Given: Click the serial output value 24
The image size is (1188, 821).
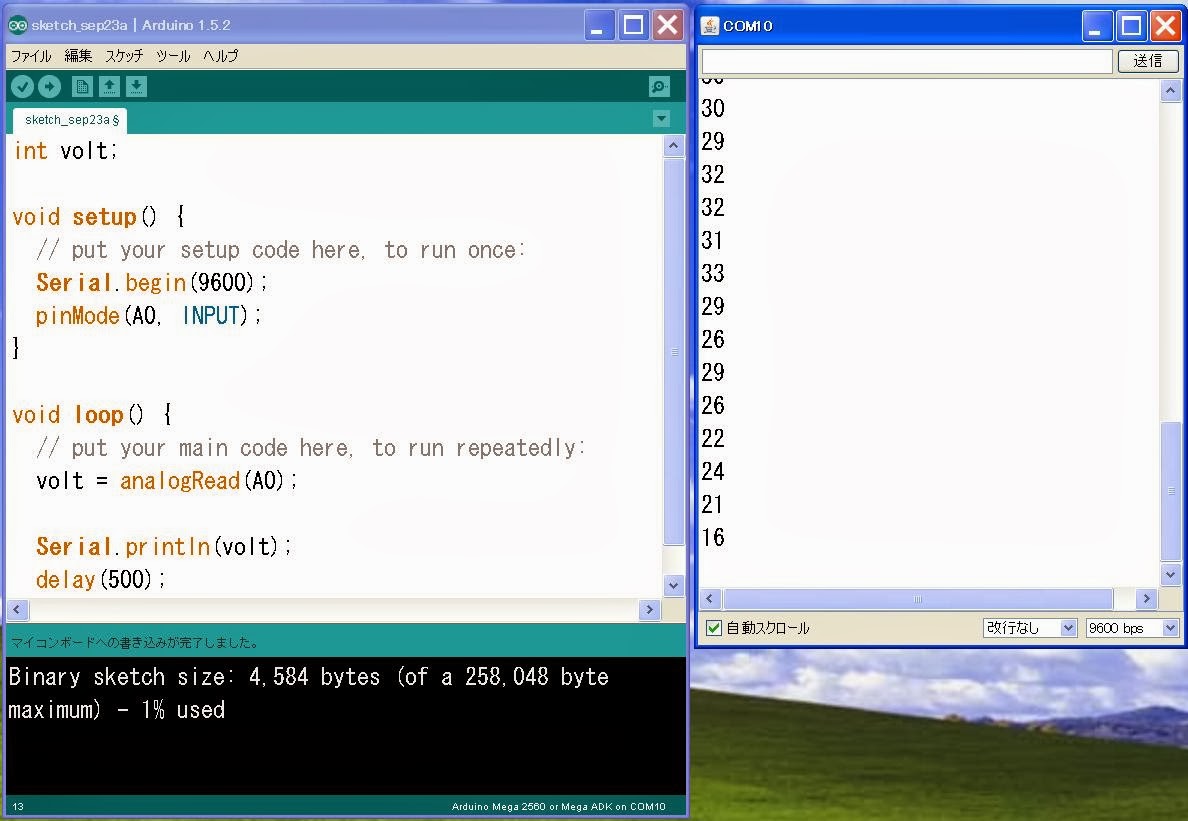Looking at the screenshot, I should pyautogui.click(x=713, y=472).
